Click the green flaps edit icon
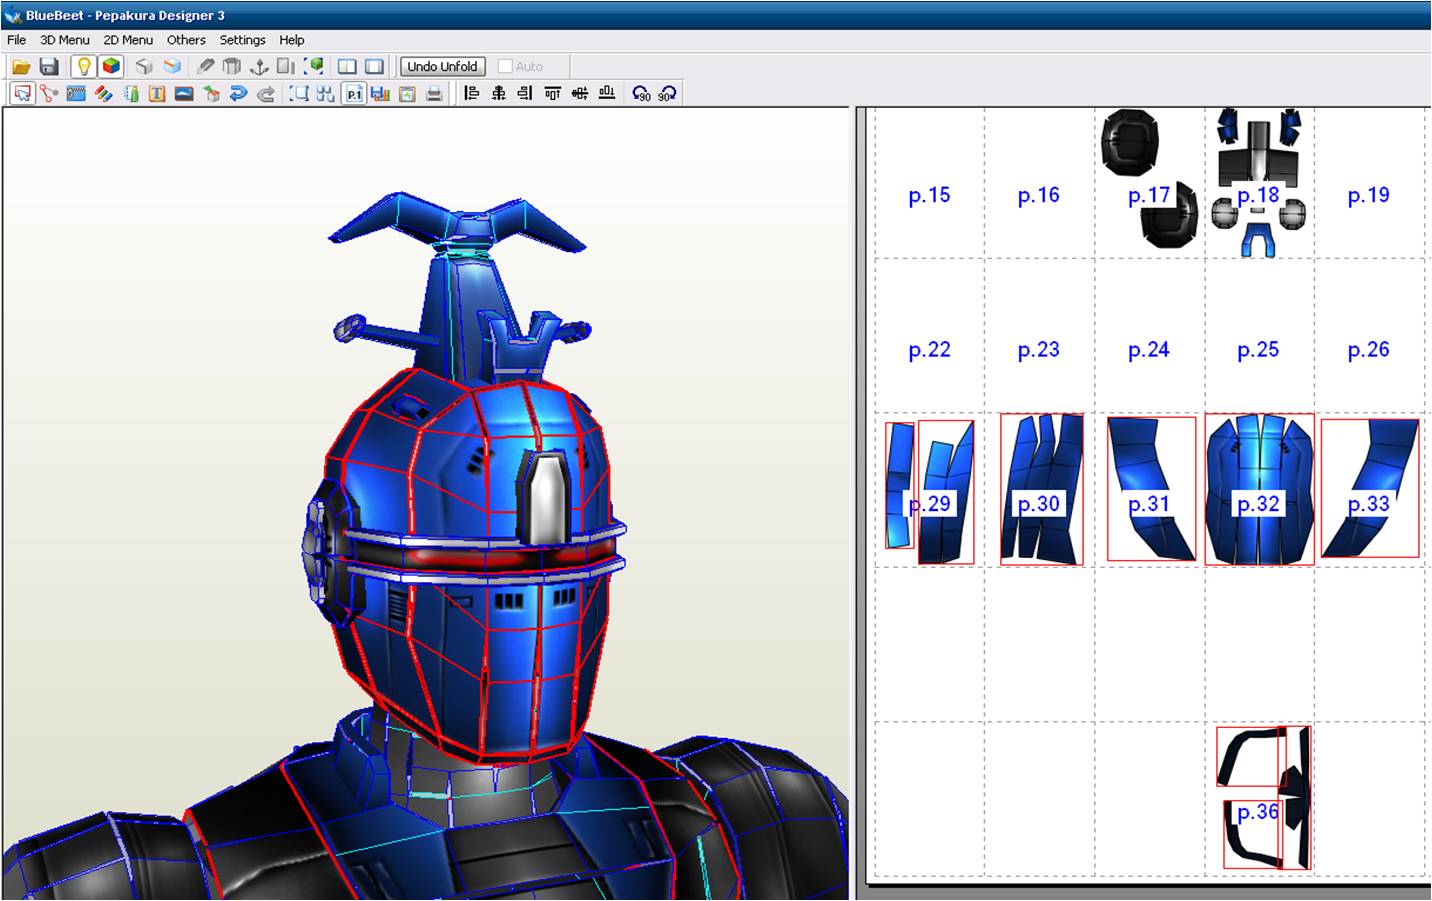 tap(130, 94)
